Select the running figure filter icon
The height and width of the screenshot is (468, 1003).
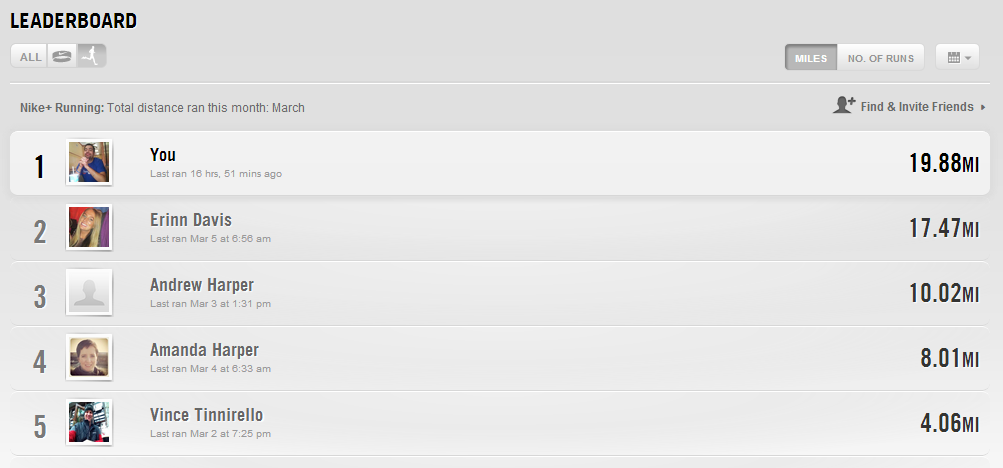pos(91,57)
